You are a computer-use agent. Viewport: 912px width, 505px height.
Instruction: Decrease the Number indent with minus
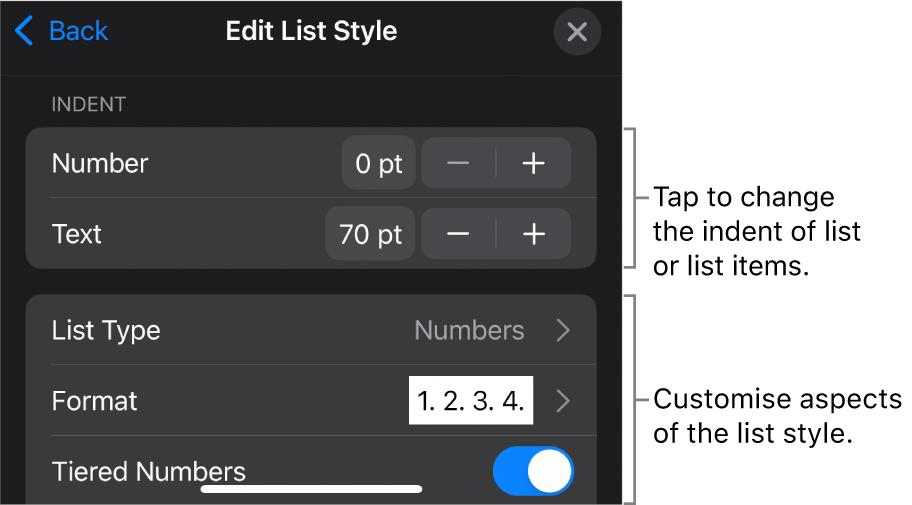coord(458,164)
